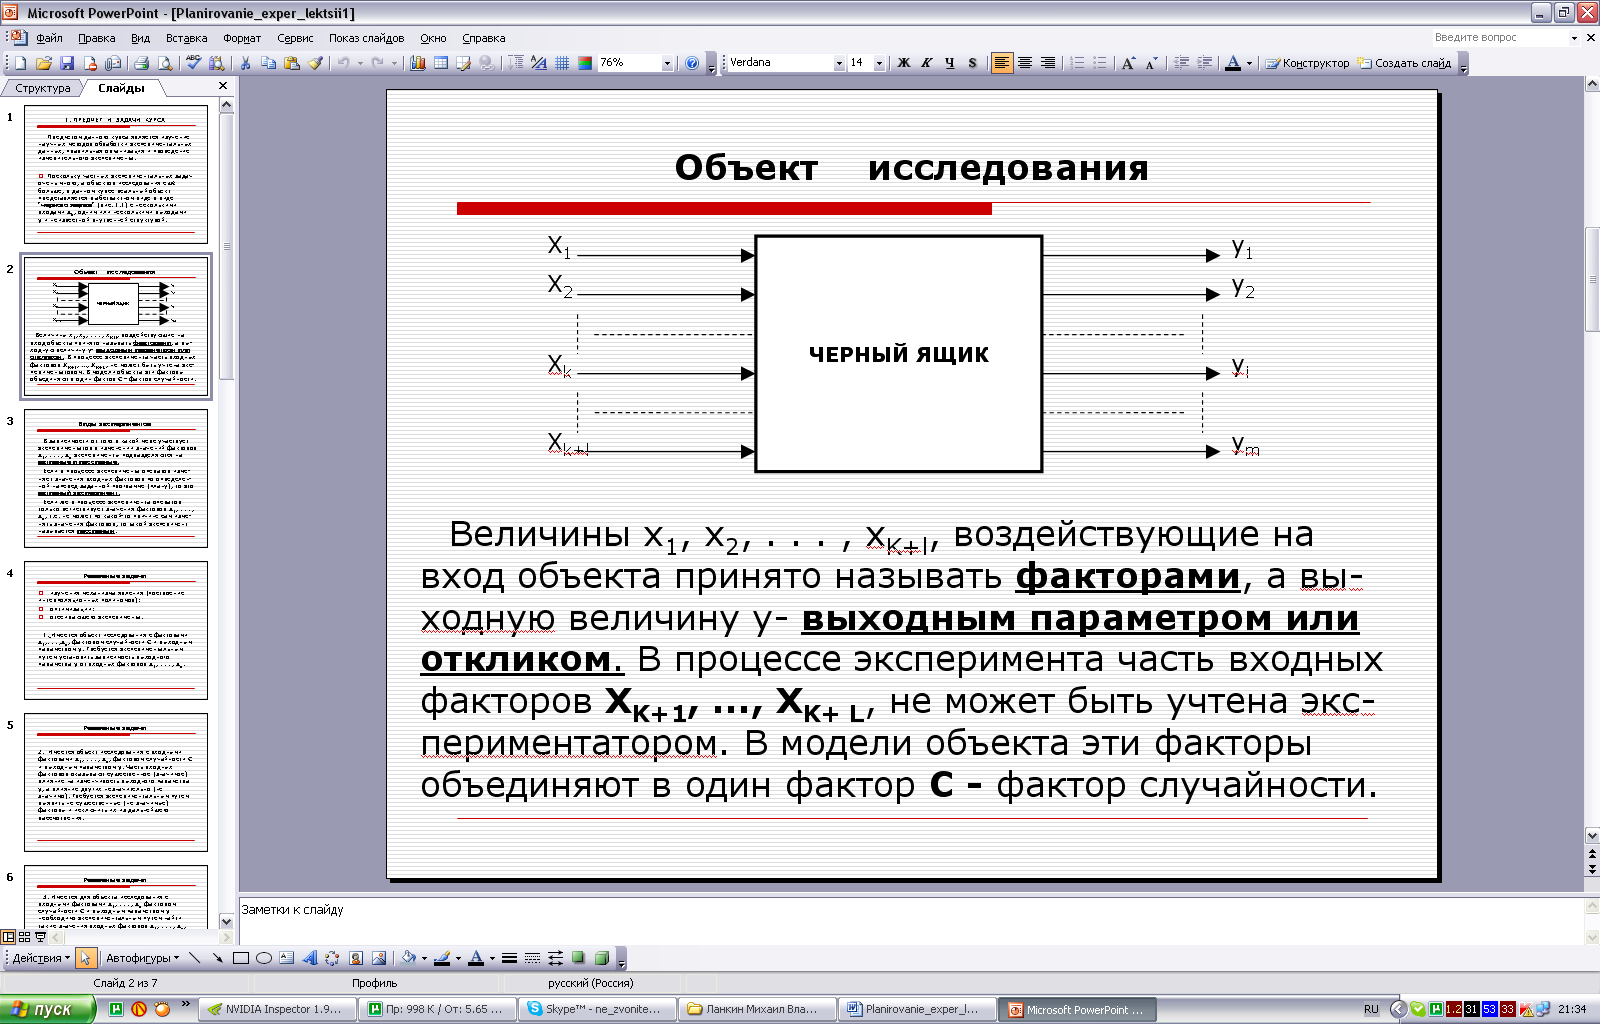Screen dimensions: 1600x1024
Task: Click the Конструктор button
Action: tap(1308, 63)
